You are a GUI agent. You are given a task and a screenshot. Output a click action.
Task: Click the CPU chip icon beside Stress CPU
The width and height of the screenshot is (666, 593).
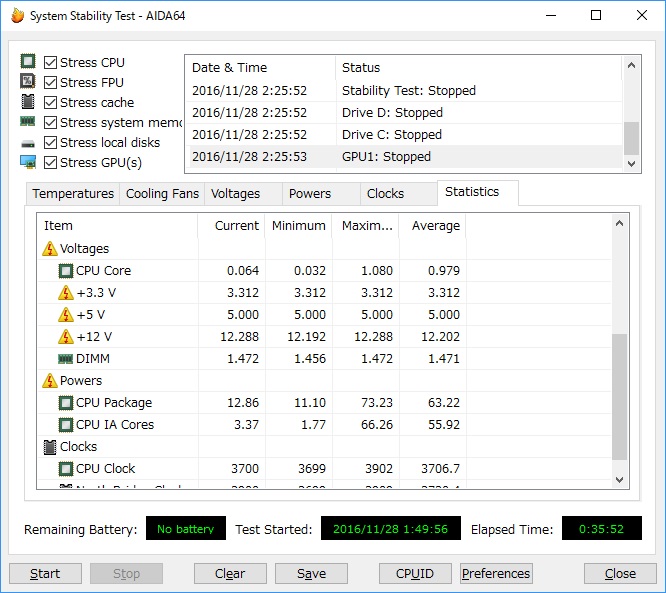tap(28, 62)
